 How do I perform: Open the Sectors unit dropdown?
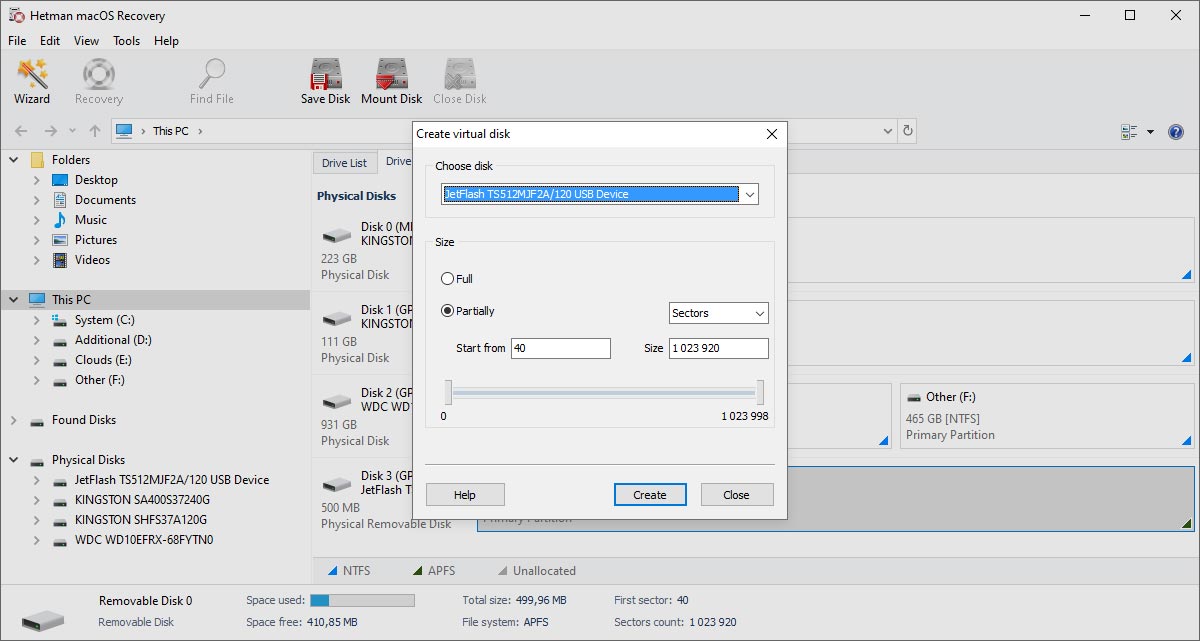tap(718, 313)
